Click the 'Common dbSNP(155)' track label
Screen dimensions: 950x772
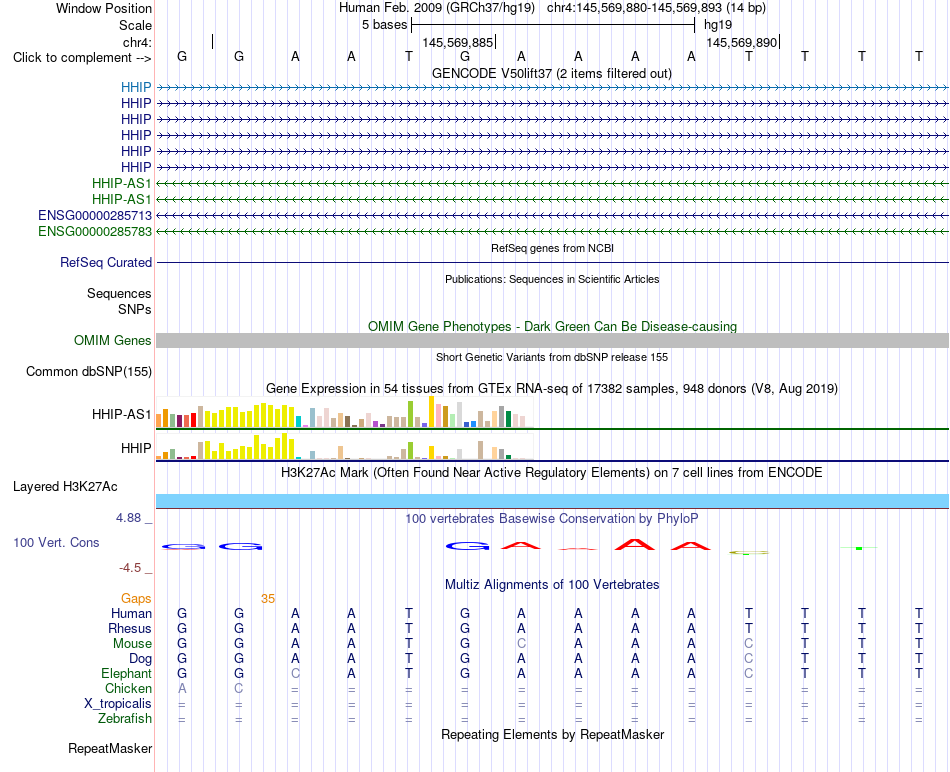pos(88,371)
